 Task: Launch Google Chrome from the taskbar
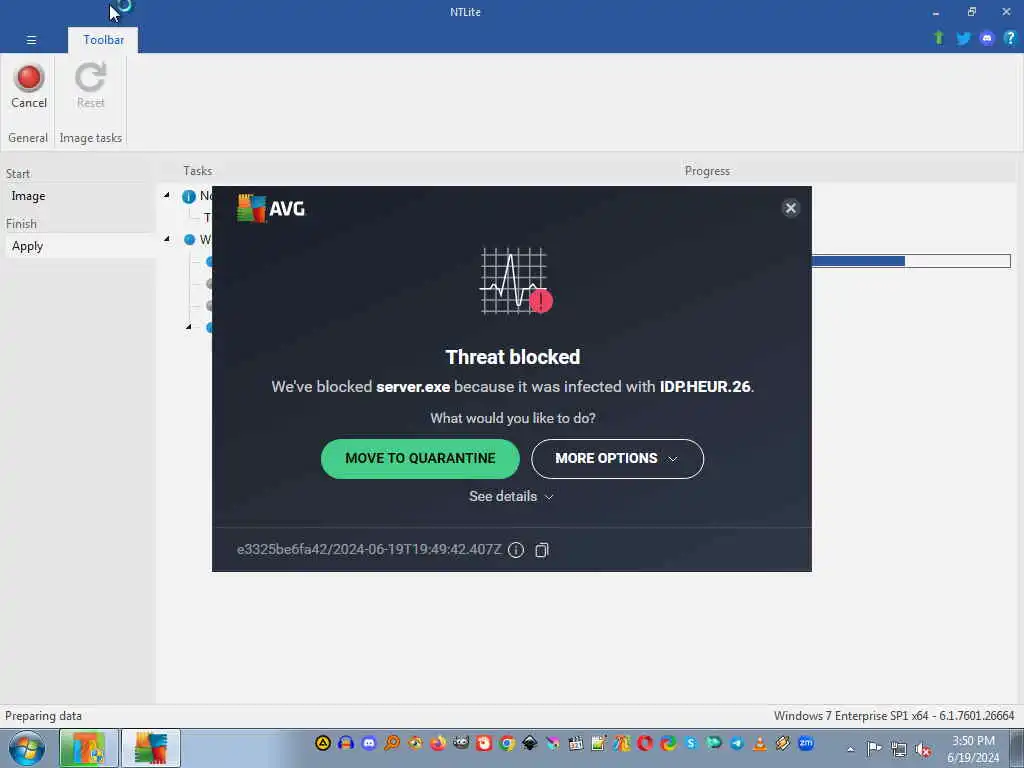[507, 743]
